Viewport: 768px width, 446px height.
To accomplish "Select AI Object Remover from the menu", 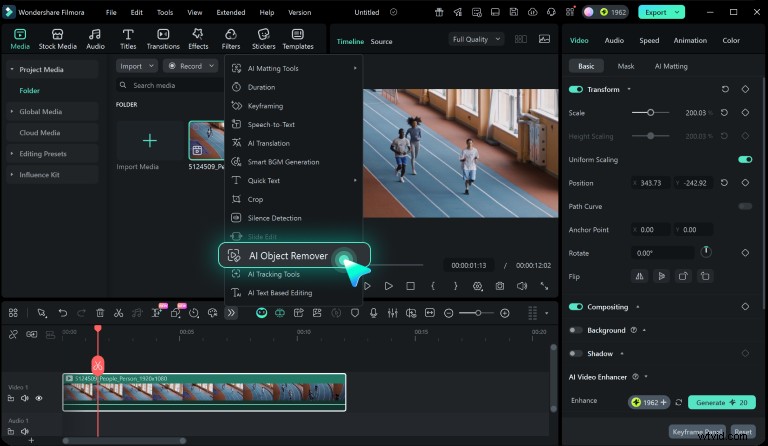I will pyautogui.click(x=288, y=256).
